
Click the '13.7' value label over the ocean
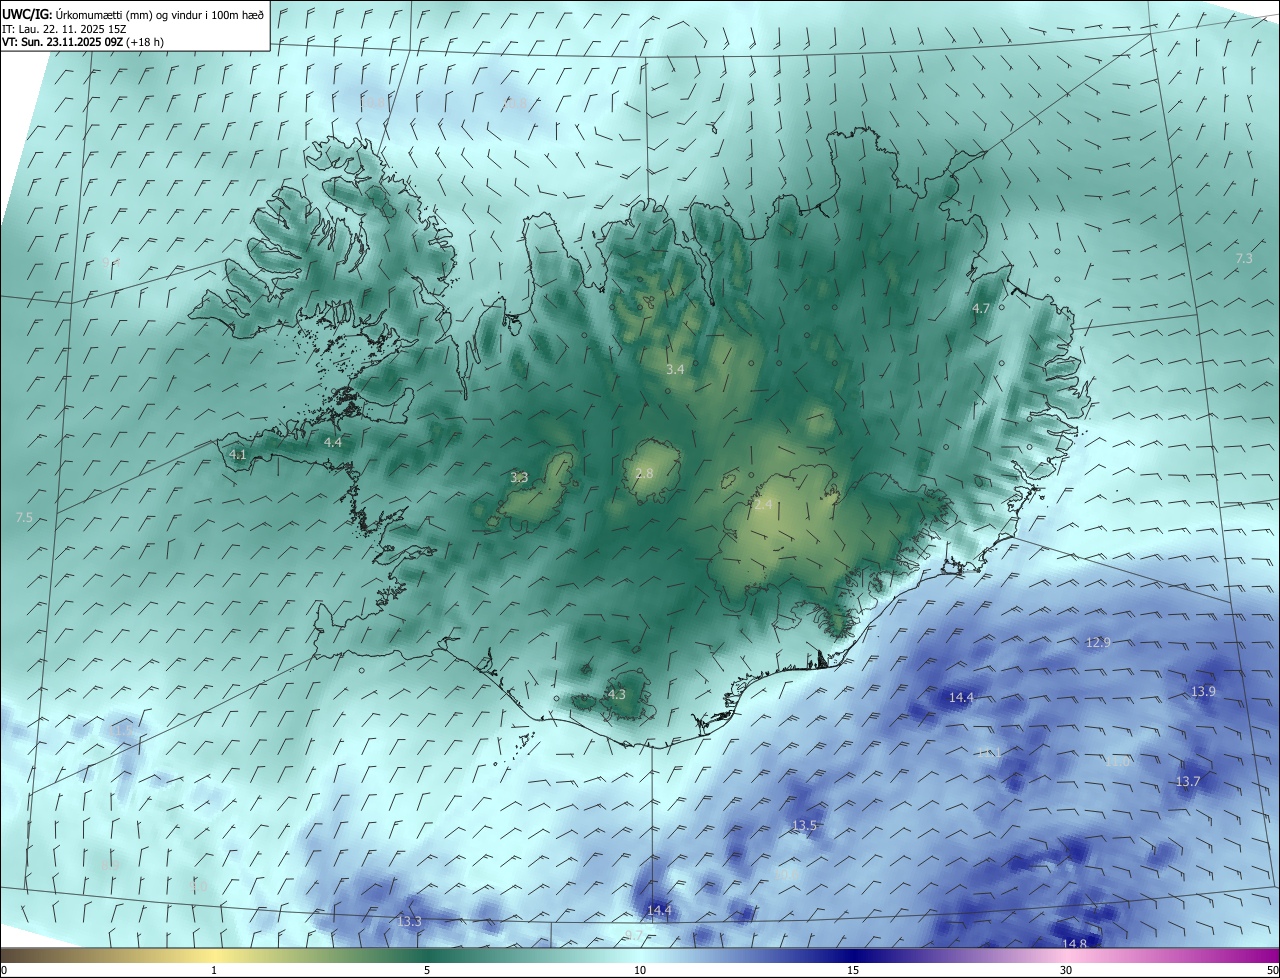click(x=1187, y=781)
